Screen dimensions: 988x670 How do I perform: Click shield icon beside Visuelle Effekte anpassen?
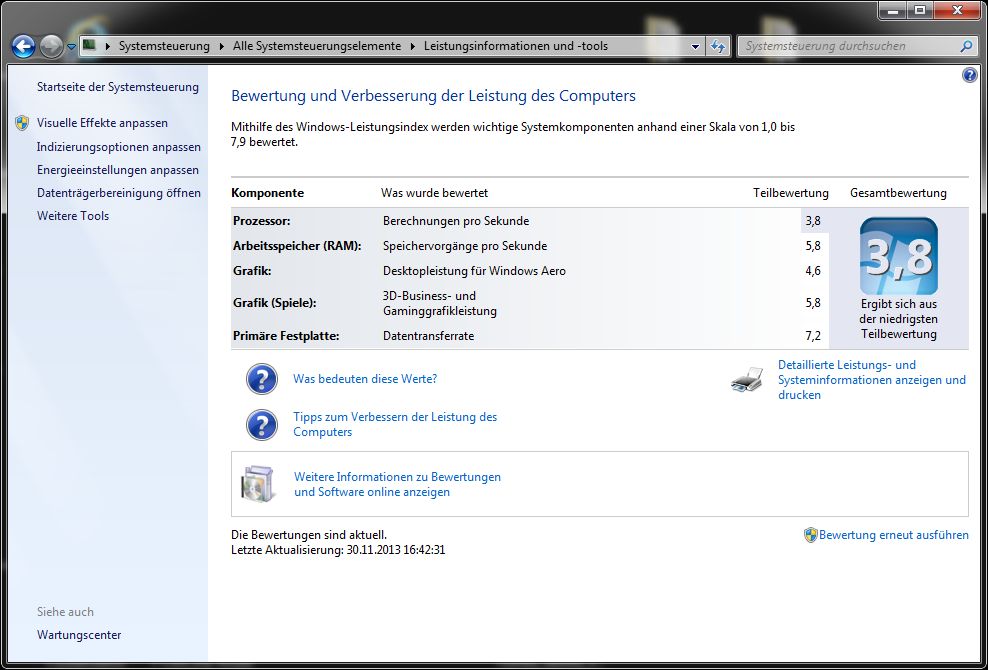click(22, 123)
